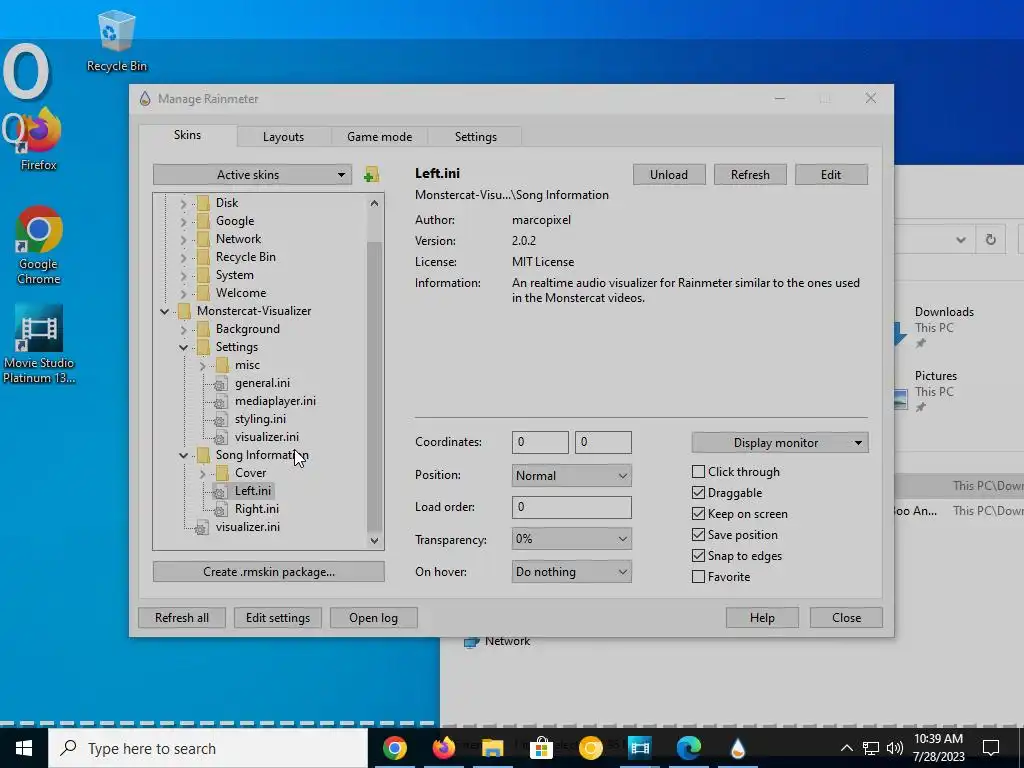
Task: Click the Close button at bottom
Action: pos(846,617)
